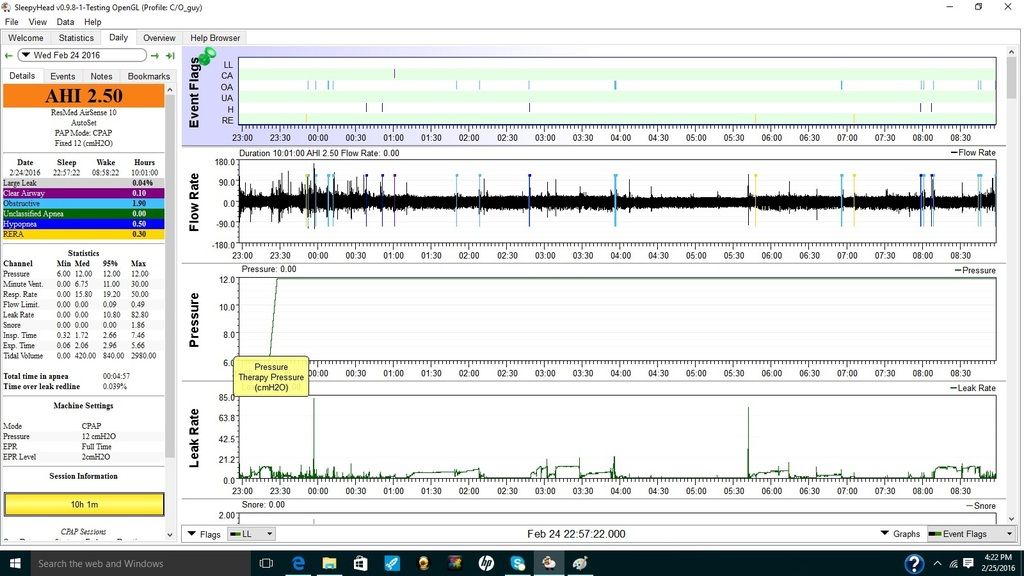Screen dimensions: 1024x576
Task: Click the SleepyHead sheep taskbar icon
Action: 549,563
